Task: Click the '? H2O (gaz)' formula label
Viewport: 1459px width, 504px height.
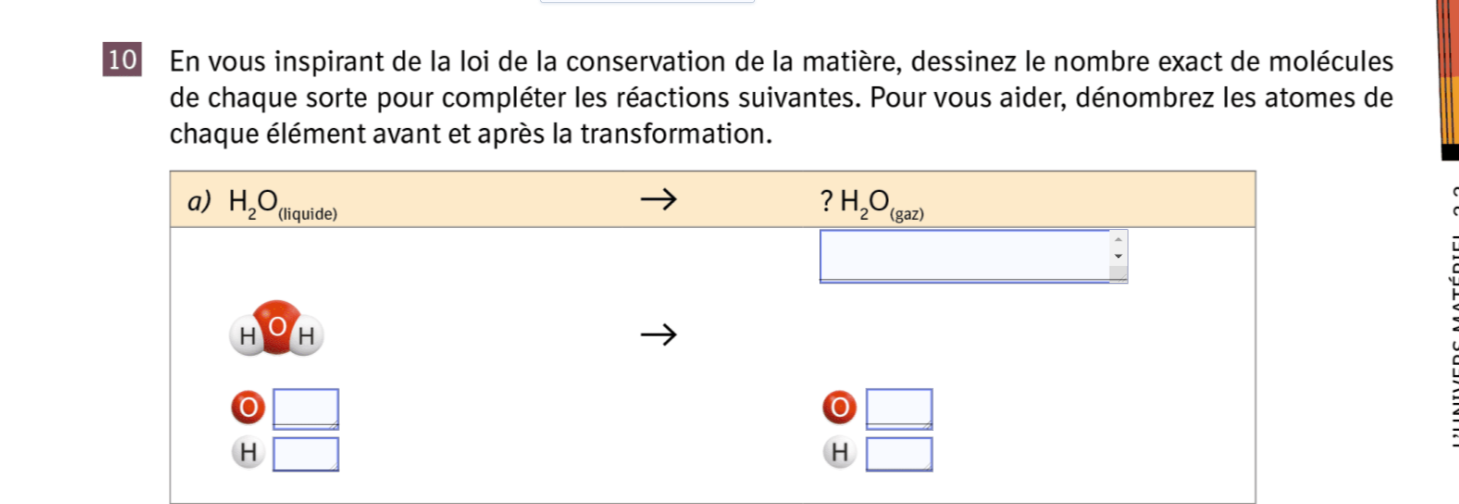Action: tap(870, 205)
